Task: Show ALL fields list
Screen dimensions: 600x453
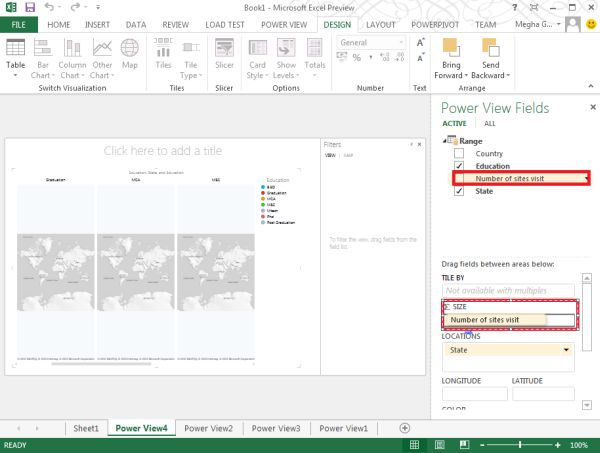Action: click(489, 123)
